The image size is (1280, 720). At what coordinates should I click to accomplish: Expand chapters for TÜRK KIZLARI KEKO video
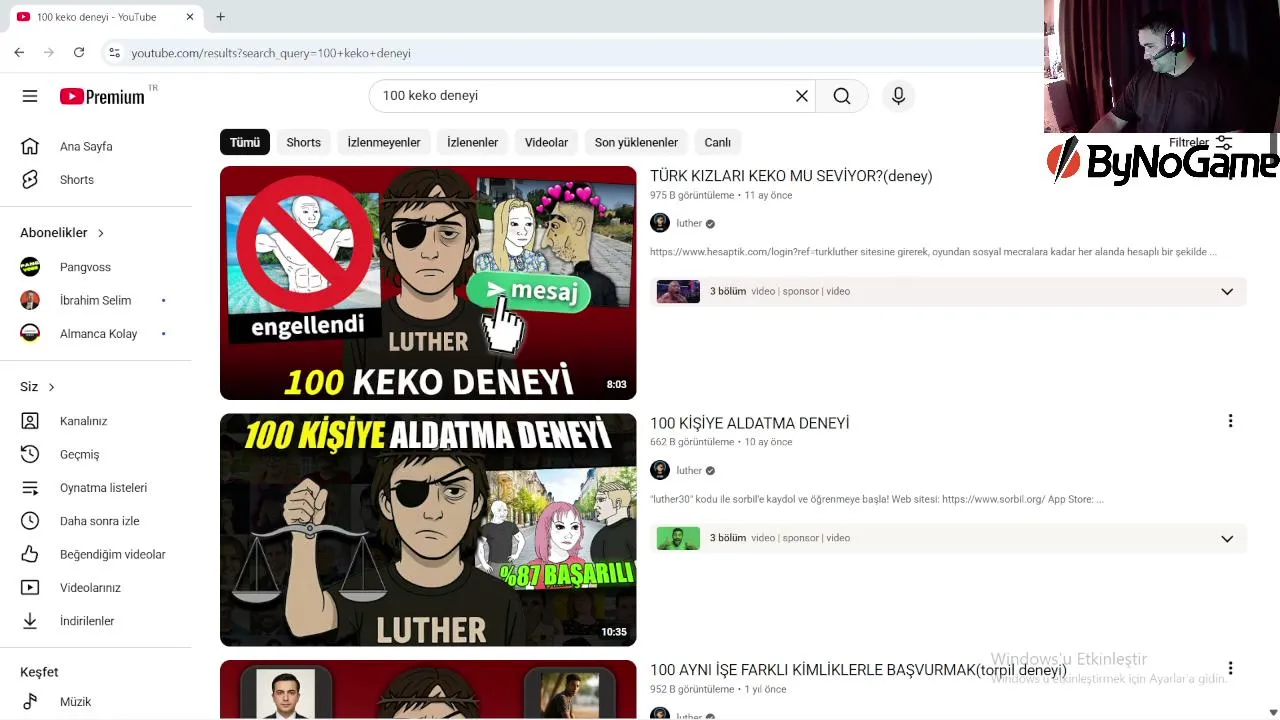coord(1227,291)
